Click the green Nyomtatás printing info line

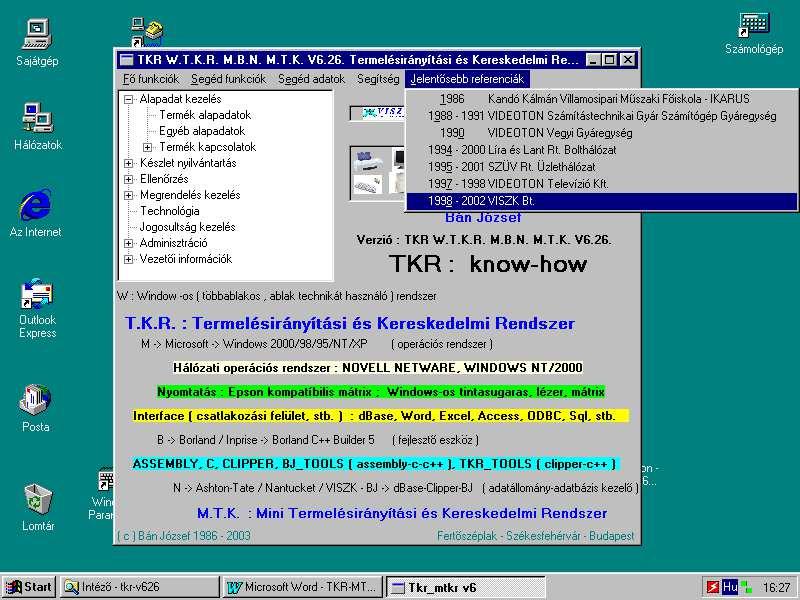click(x=381, y=392)
